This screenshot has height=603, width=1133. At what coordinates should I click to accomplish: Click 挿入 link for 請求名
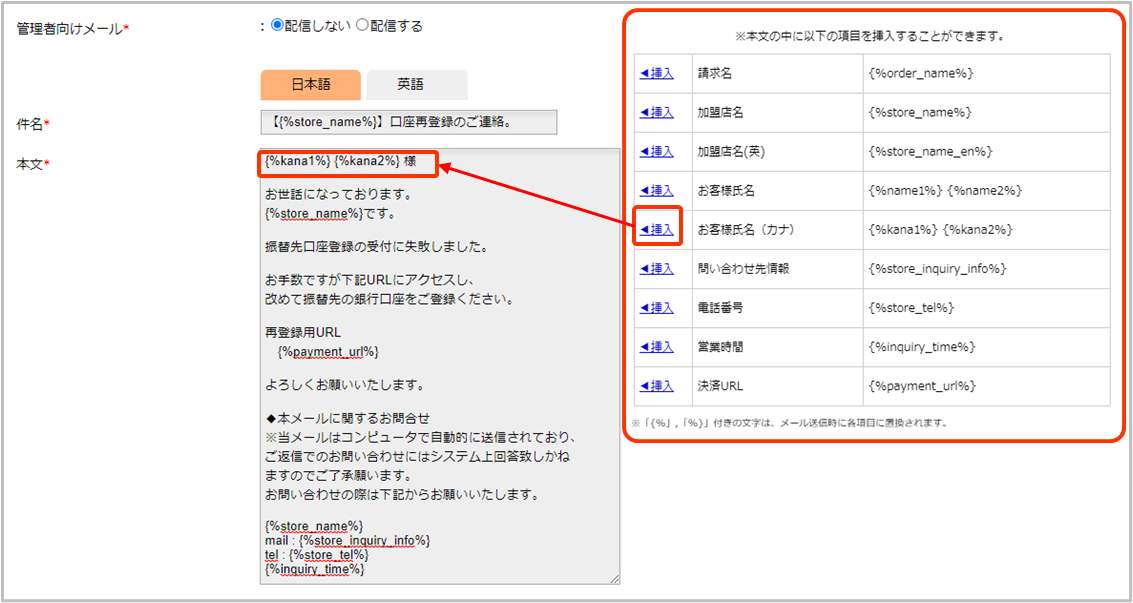point(656,74)
